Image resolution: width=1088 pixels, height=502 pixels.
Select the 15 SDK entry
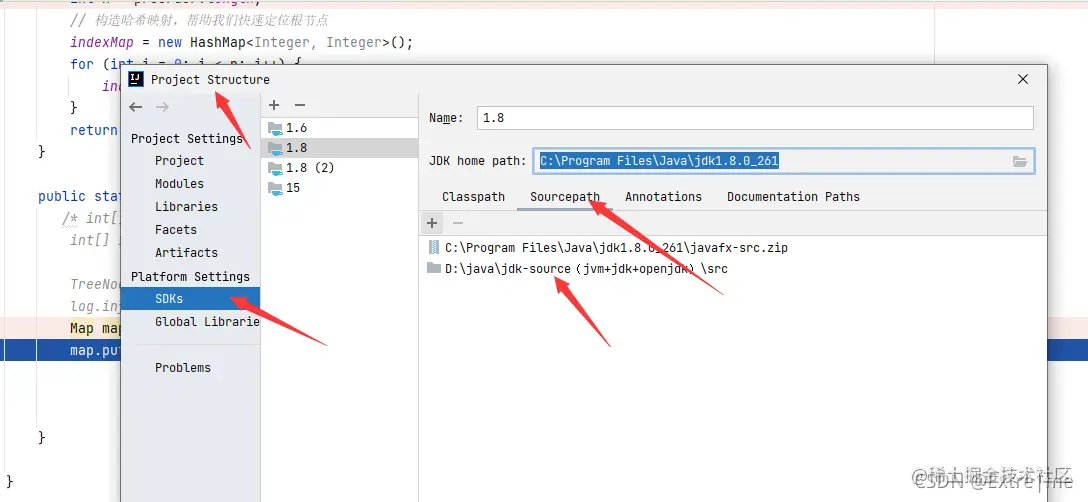339,188
